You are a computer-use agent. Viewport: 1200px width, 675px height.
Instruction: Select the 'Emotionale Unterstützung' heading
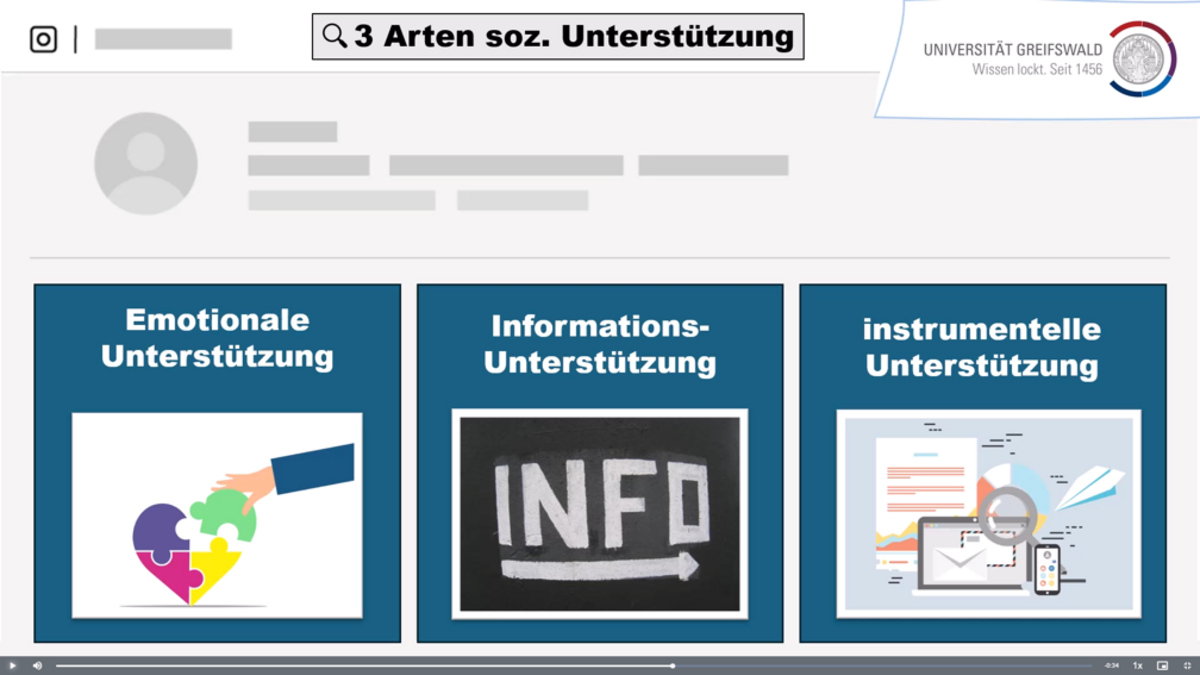tap(217, 338)
